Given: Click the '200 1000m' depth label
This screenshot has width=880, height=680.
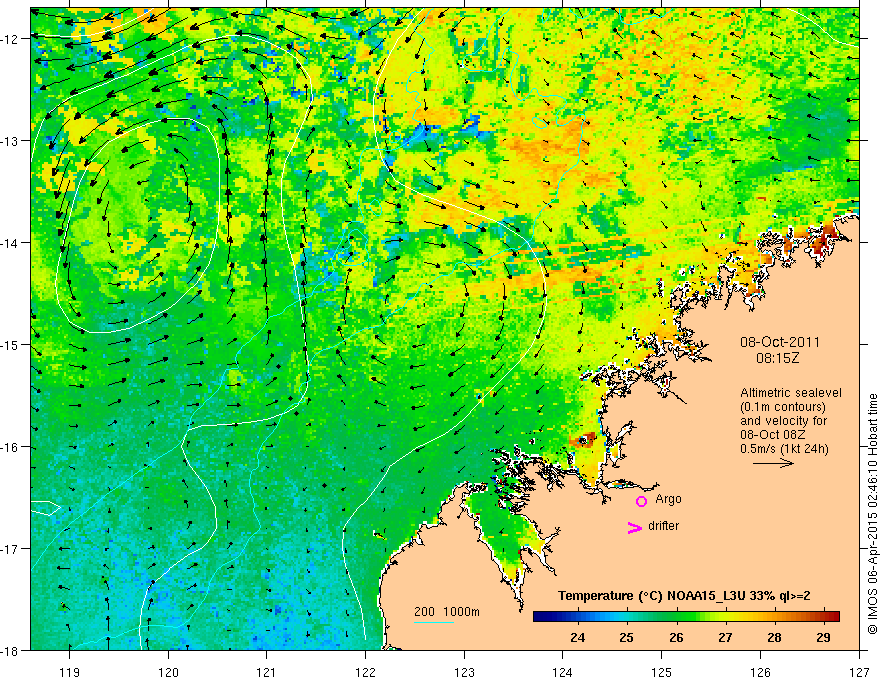Looking at the screenshot, I should coord(447,612).
